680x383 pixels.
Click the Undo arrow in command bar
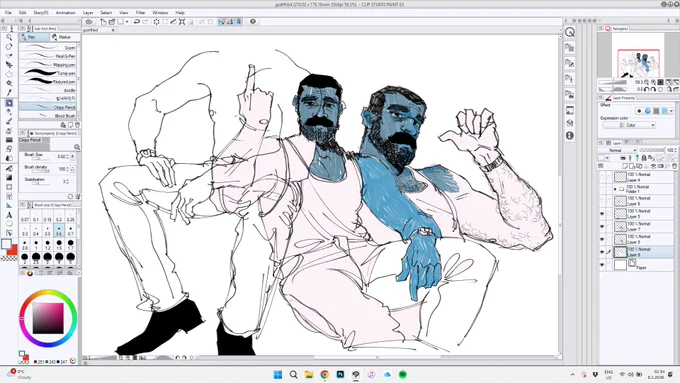coord(136,22)
